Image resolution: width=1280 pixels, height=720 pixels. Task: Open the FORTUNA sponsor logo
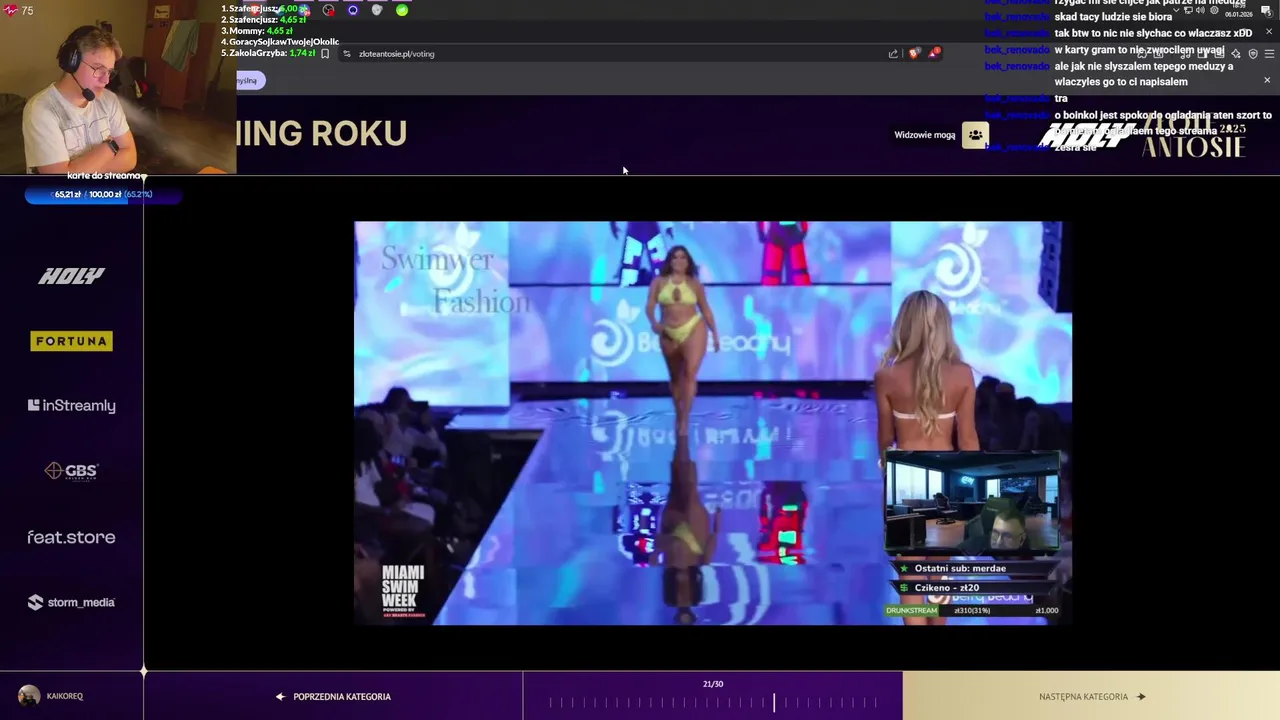point(71,341)
